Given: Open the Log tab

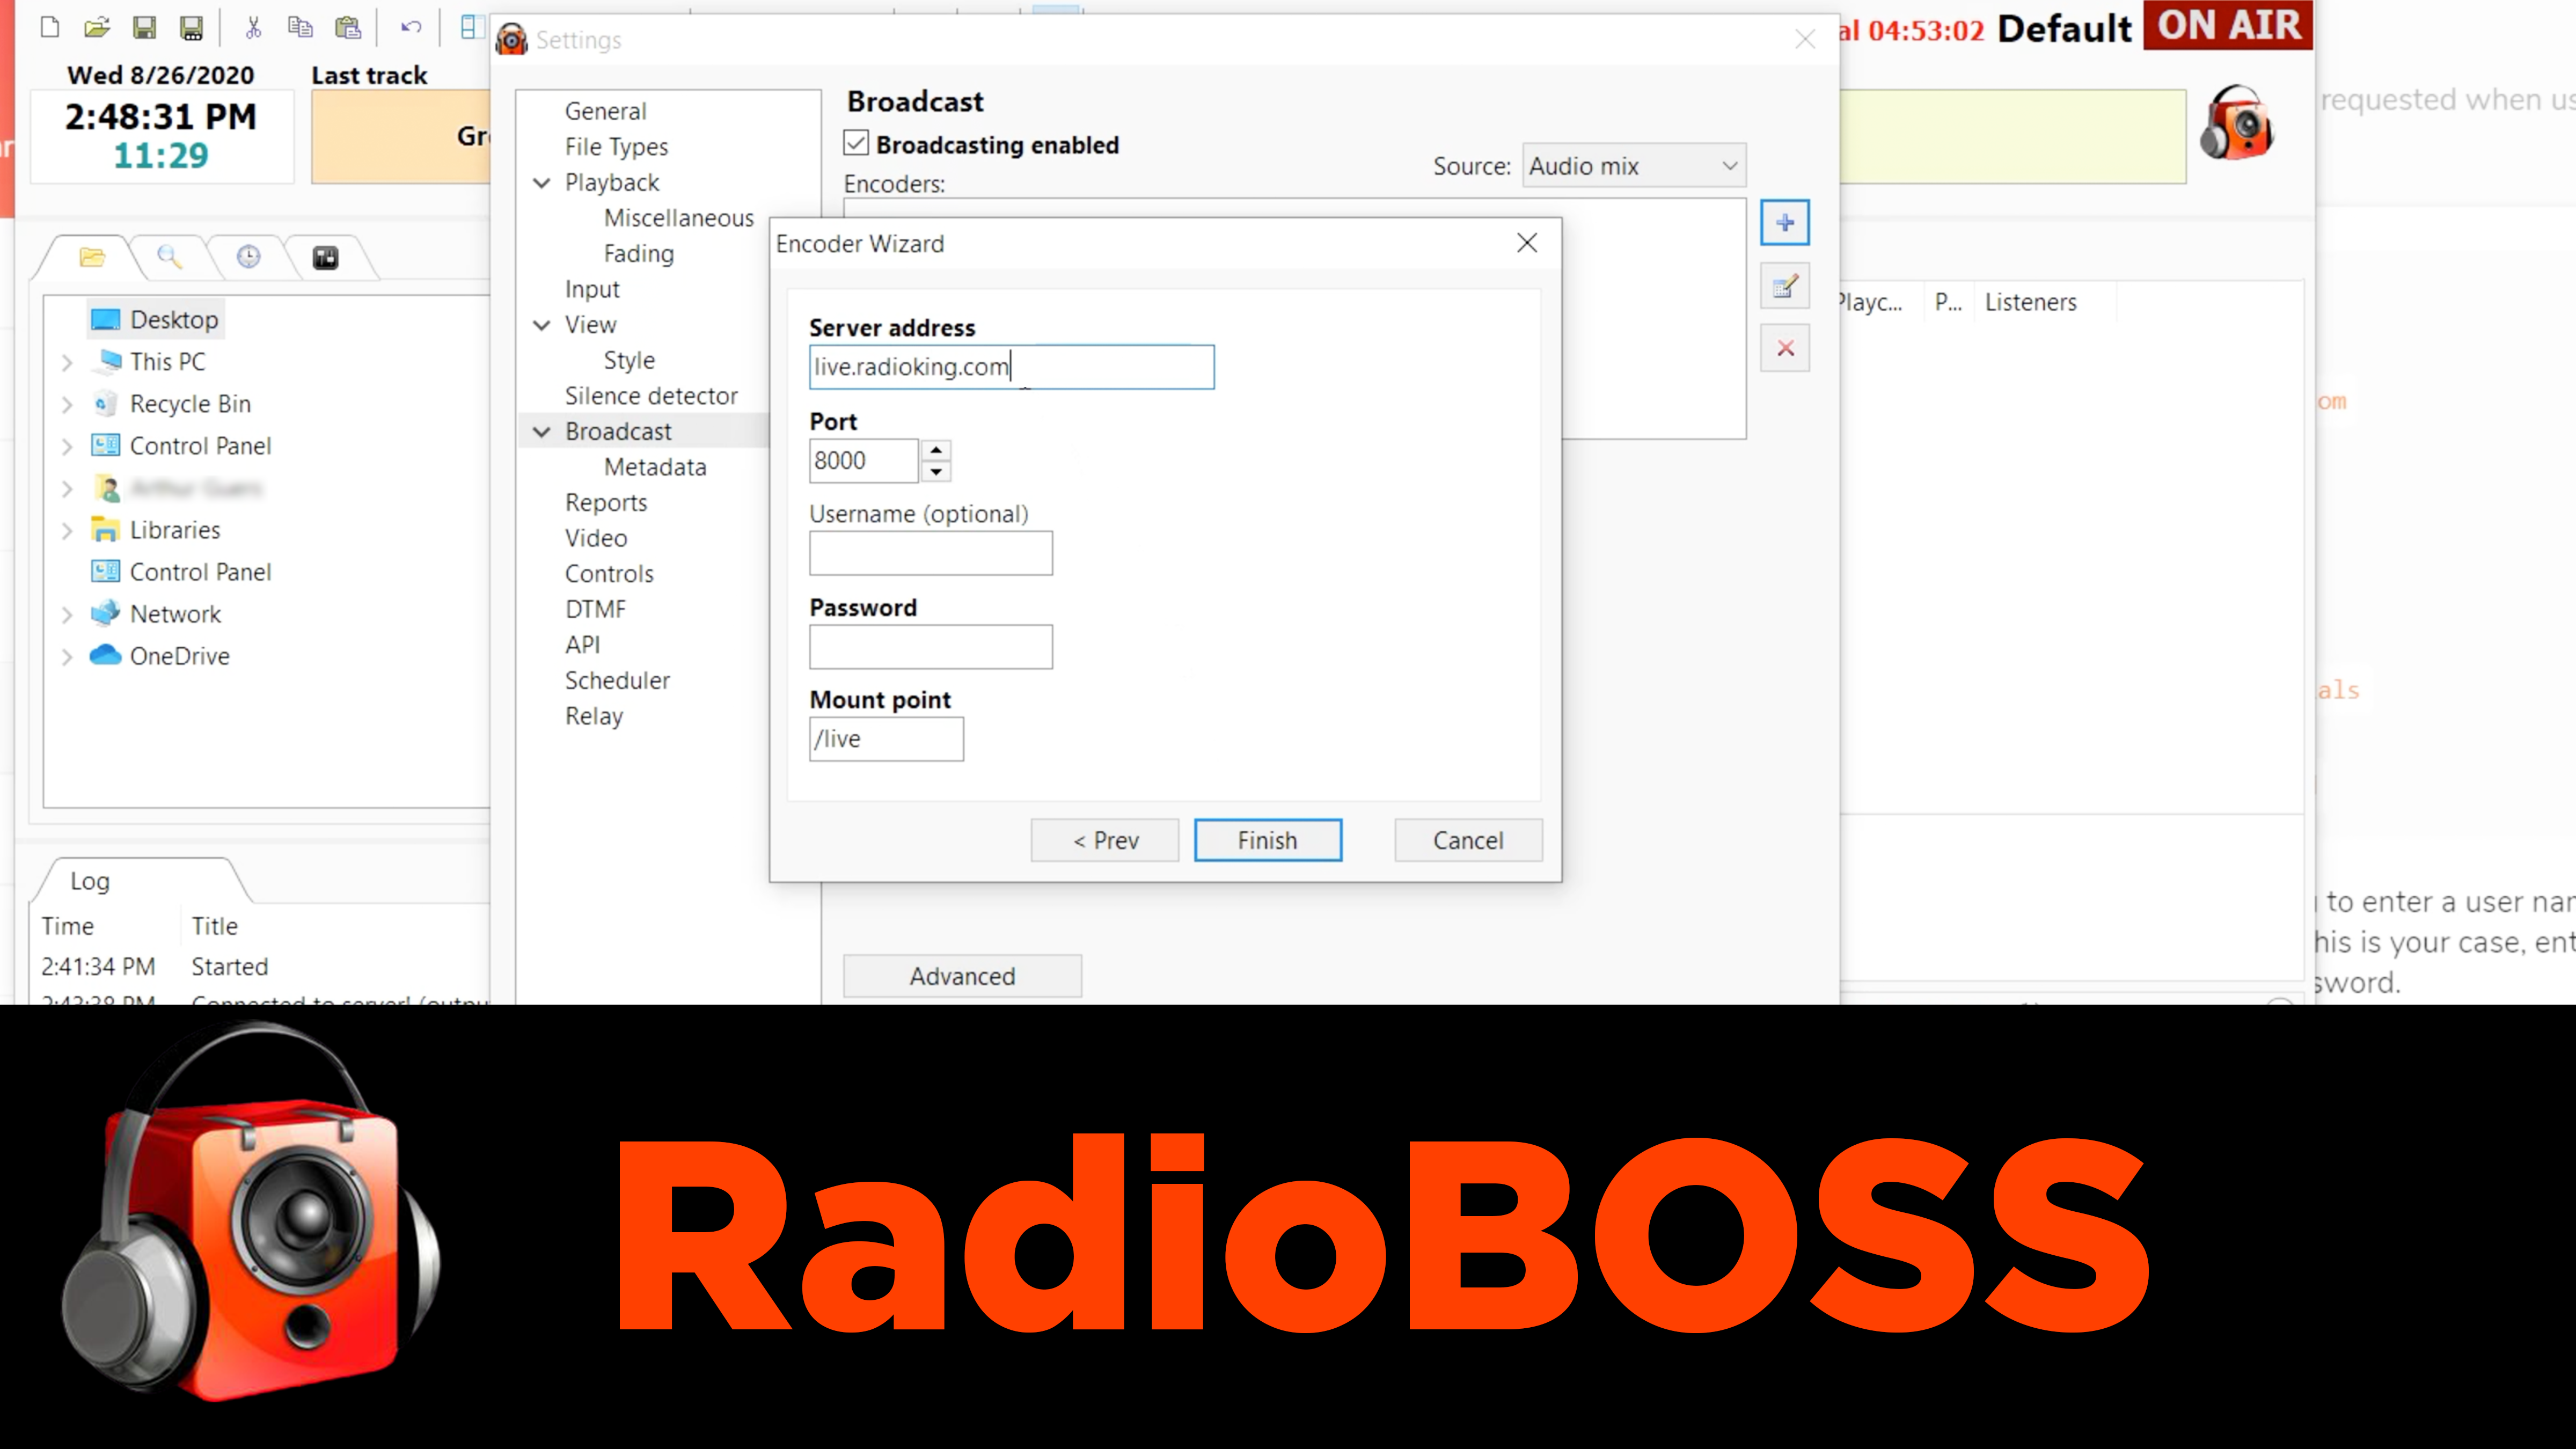Looking at the screenshot, I should 89,881.
